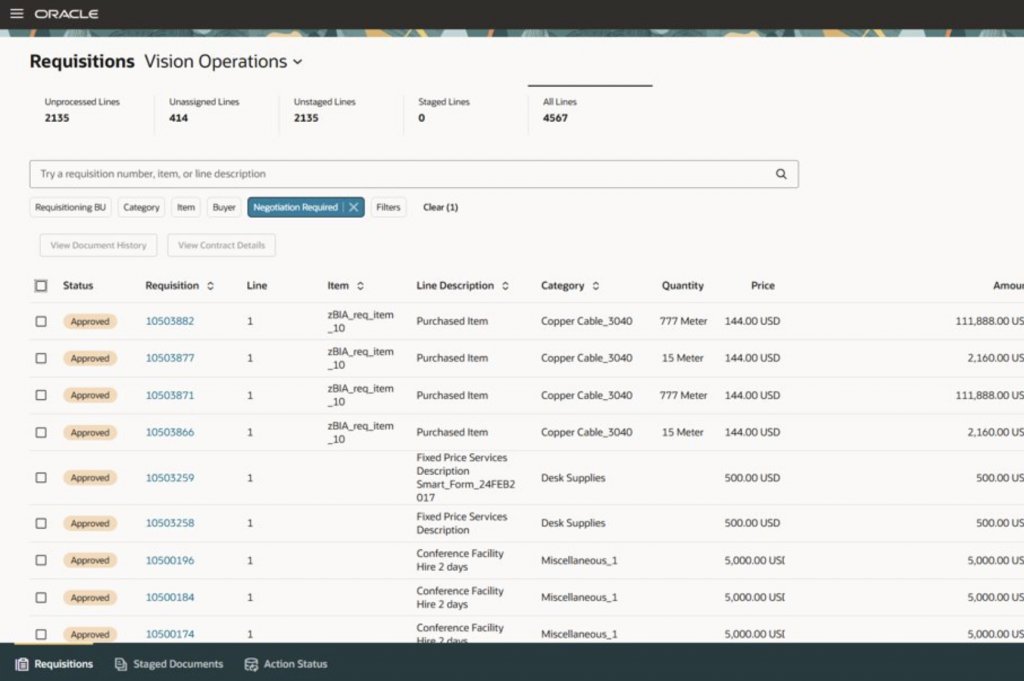This screenshot has width=1024, height=681.
Task: Click into the requisition search field
Action: [x=400, y=174]
